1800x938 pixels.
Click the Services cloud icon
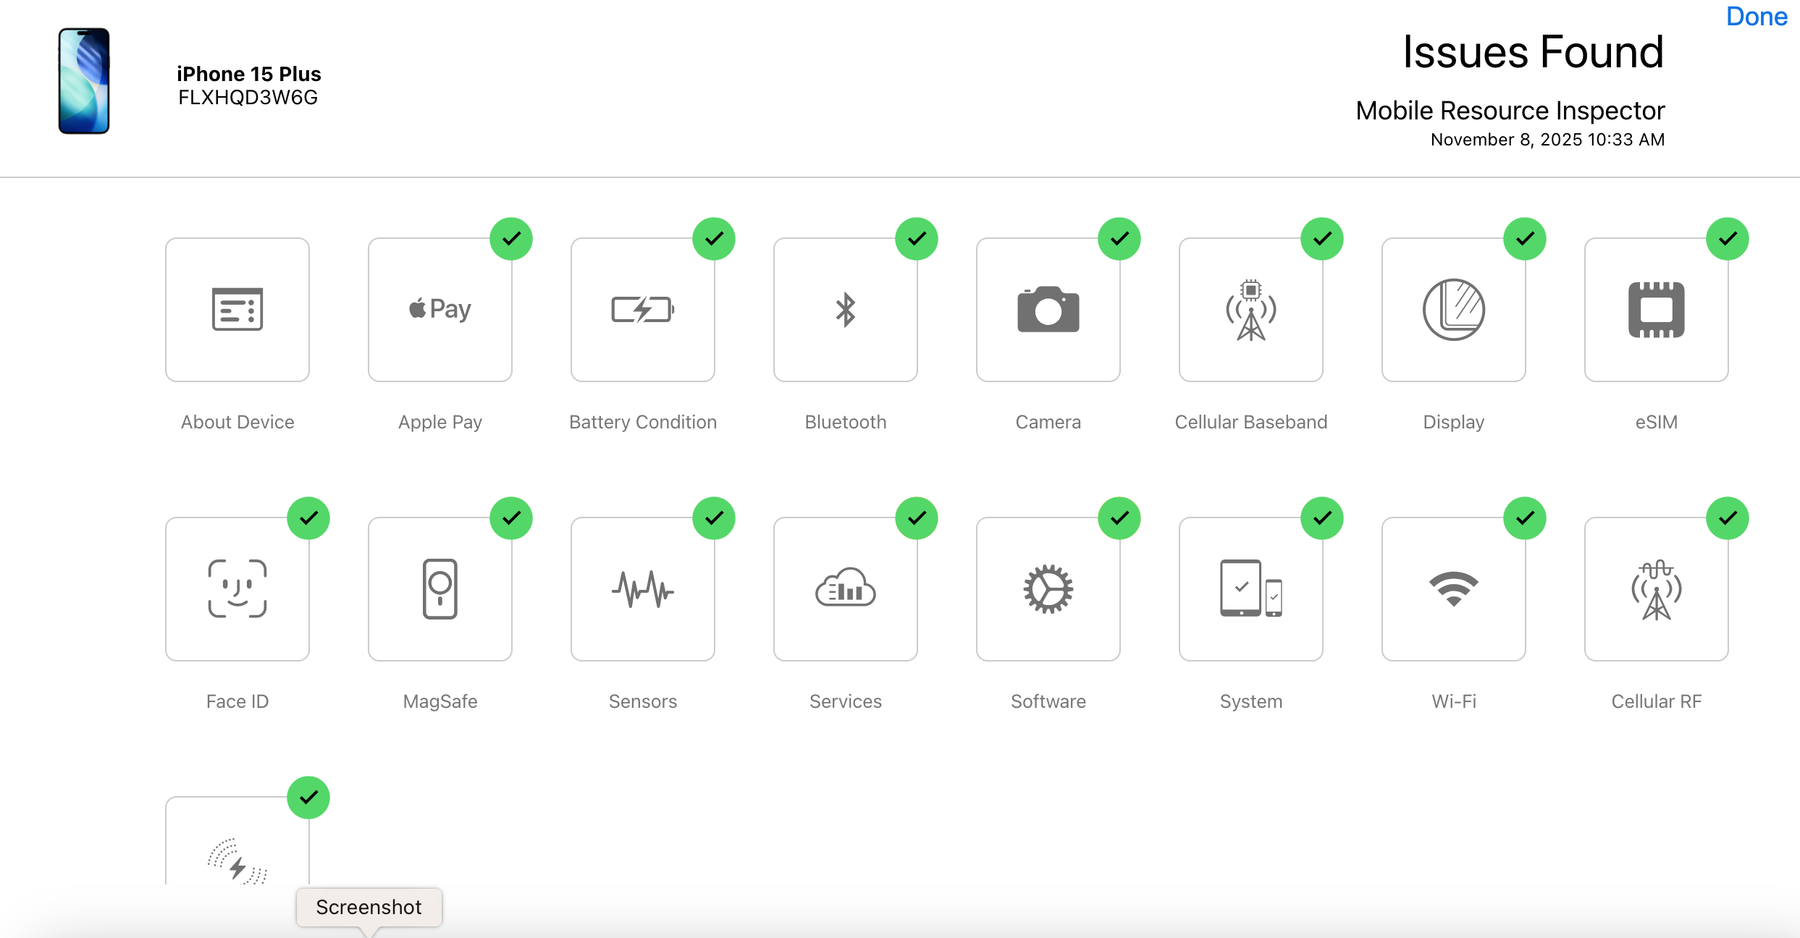click(x=845, y=589)
